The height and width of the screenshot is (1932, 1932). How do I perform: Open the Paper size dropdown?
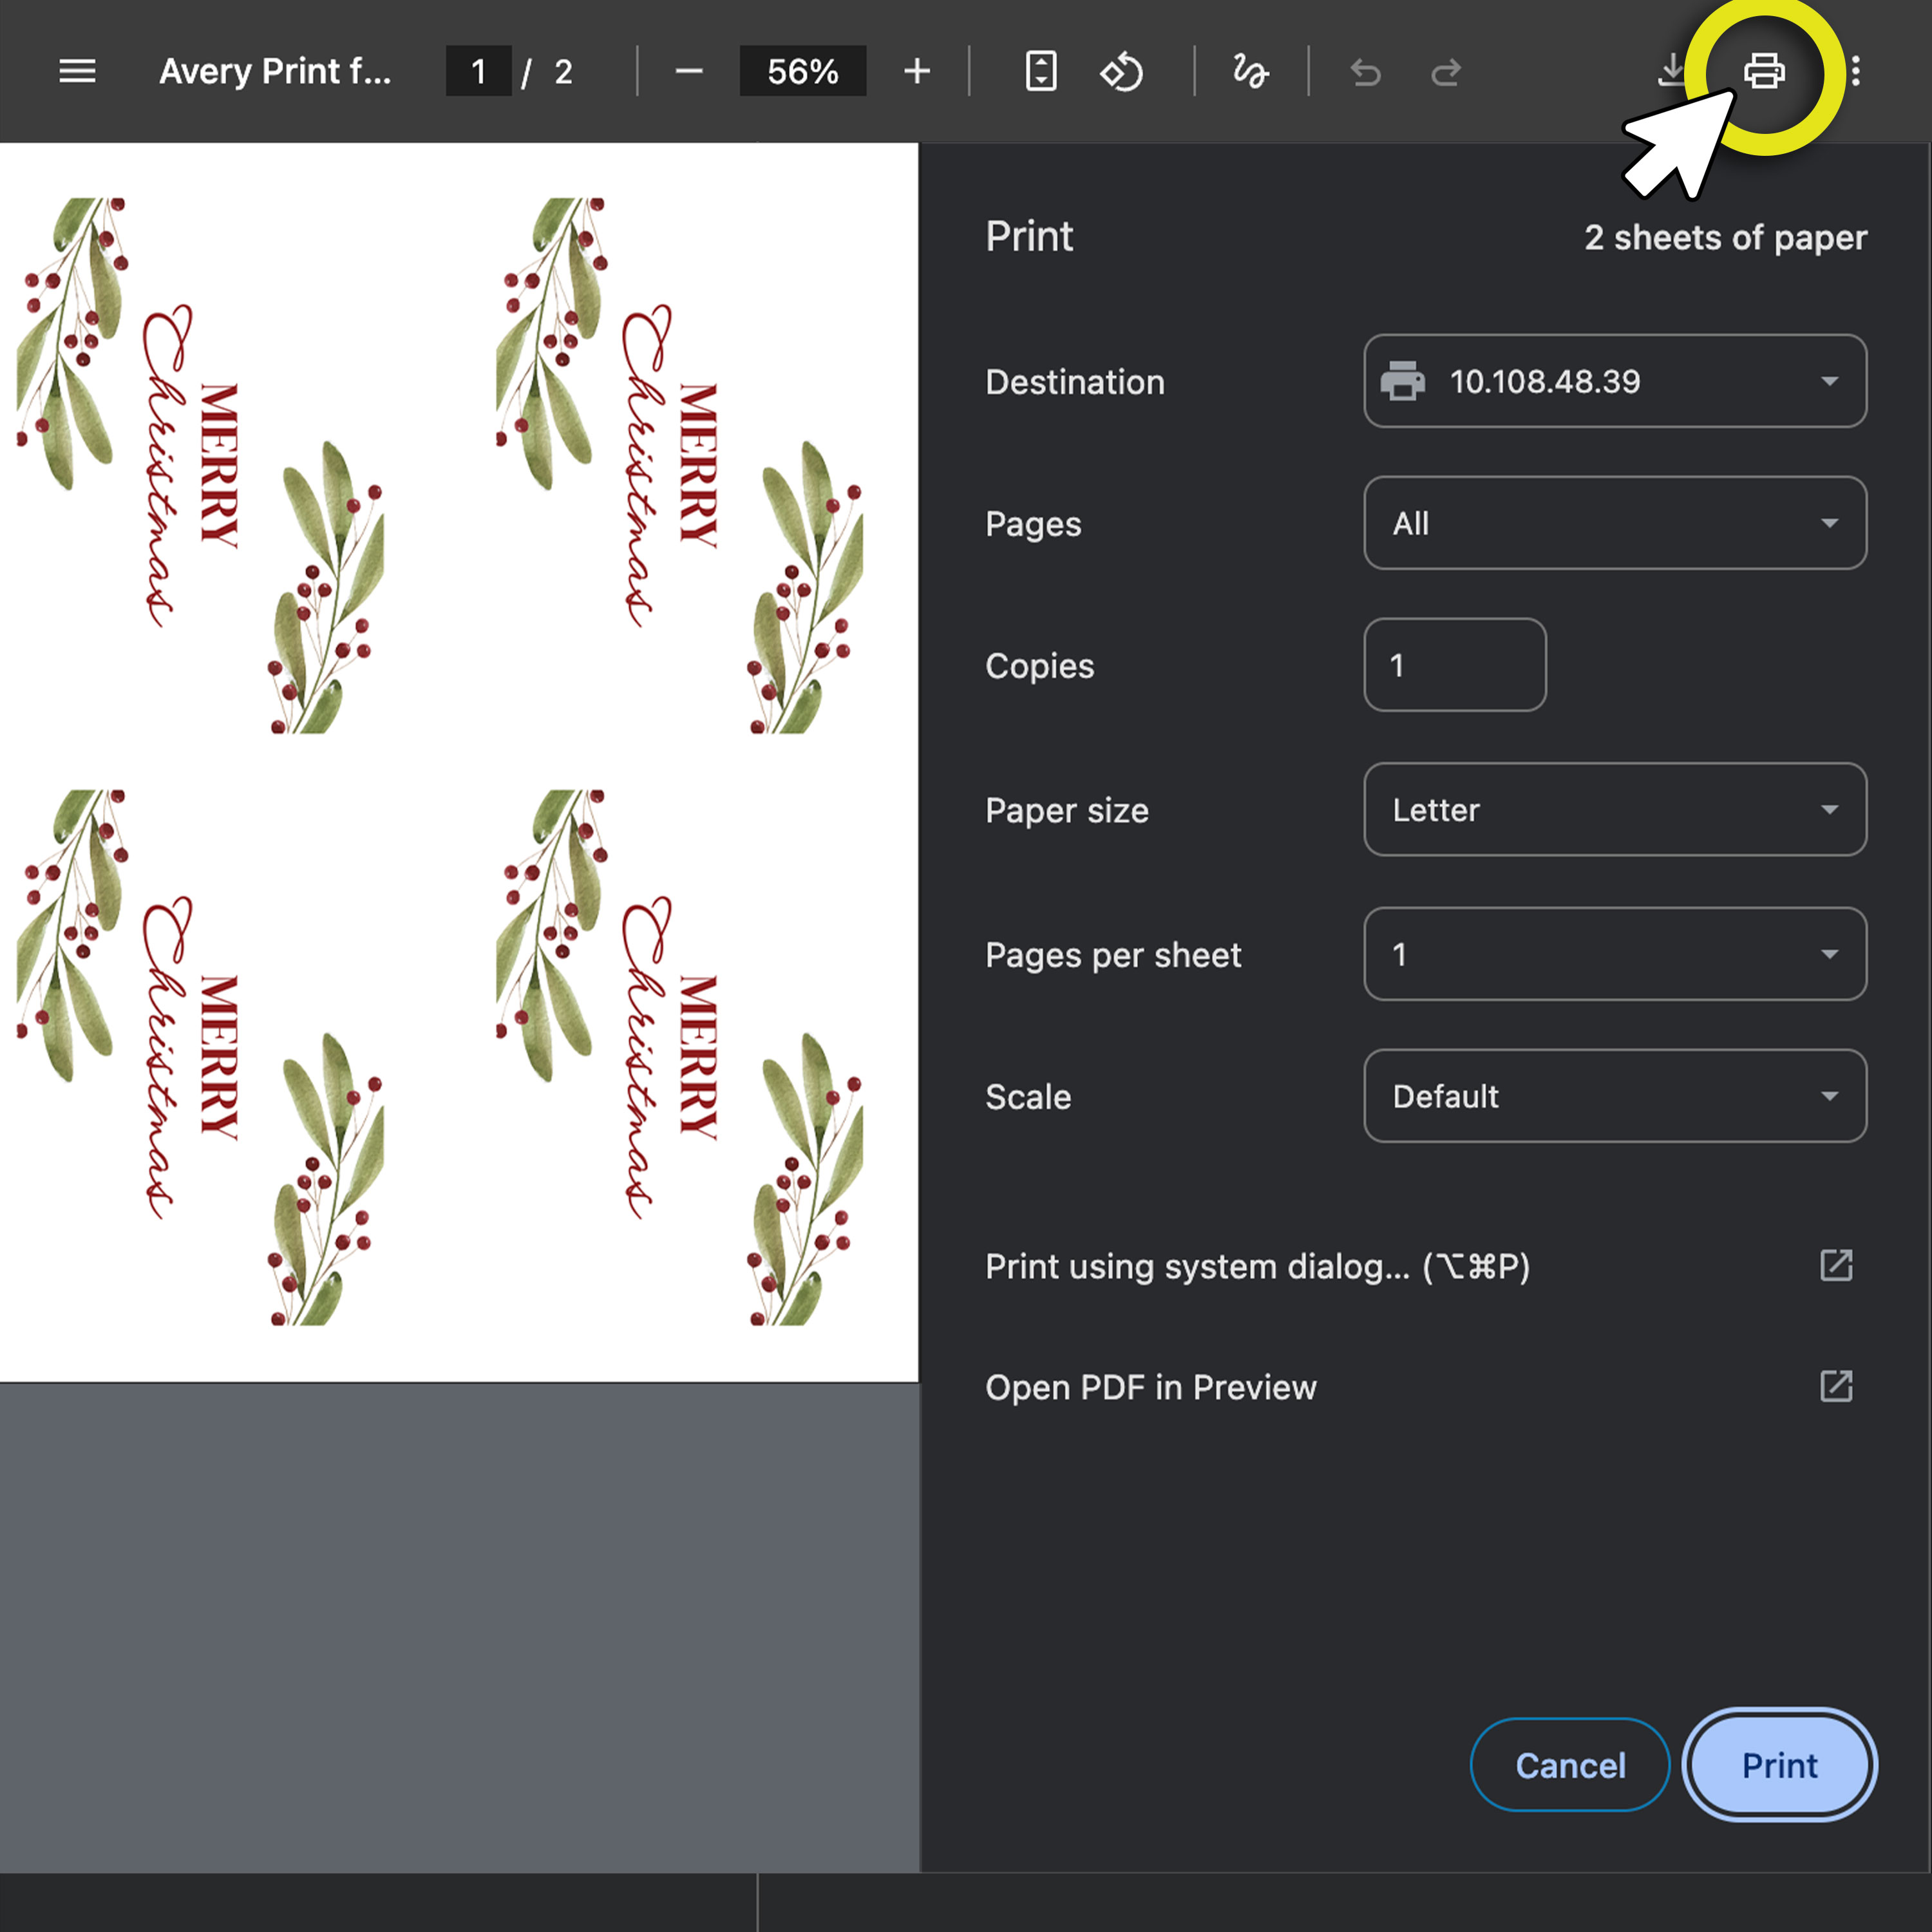[1614, 810]
